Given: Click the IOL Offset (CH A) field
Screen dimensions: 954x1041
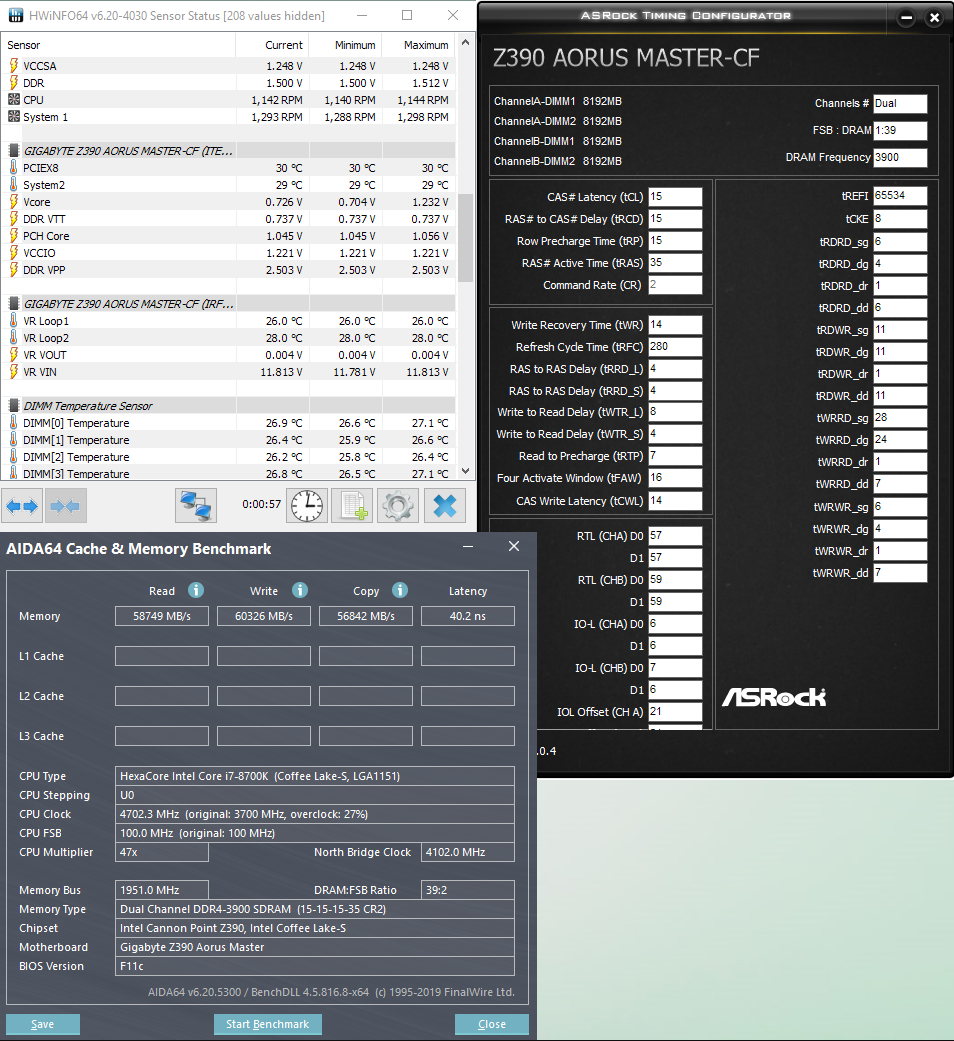Looking at the screenshot, I should click(x=675, y=712).
